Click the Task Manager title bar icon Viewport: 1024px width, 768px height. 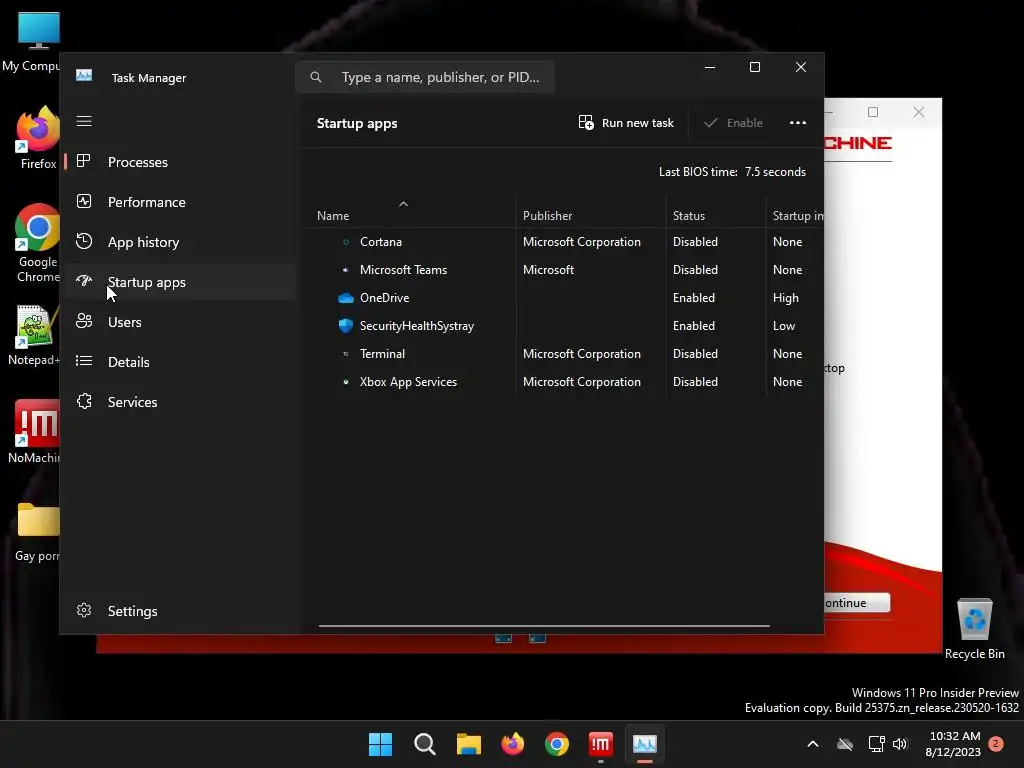(x=84, y=76)
